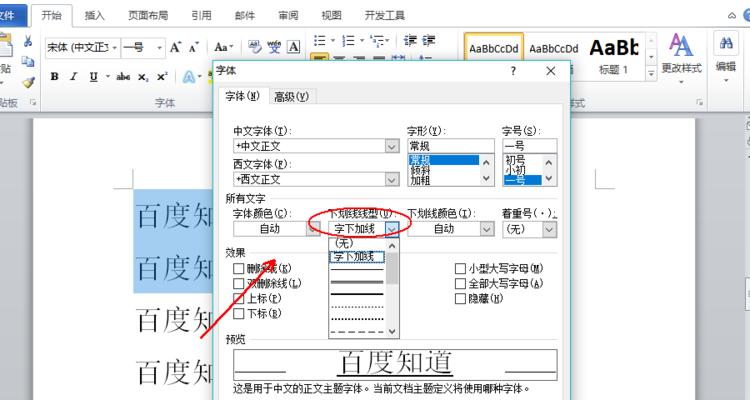
Task: Open the underline button dropdown arrow
Action: [107, 77]
